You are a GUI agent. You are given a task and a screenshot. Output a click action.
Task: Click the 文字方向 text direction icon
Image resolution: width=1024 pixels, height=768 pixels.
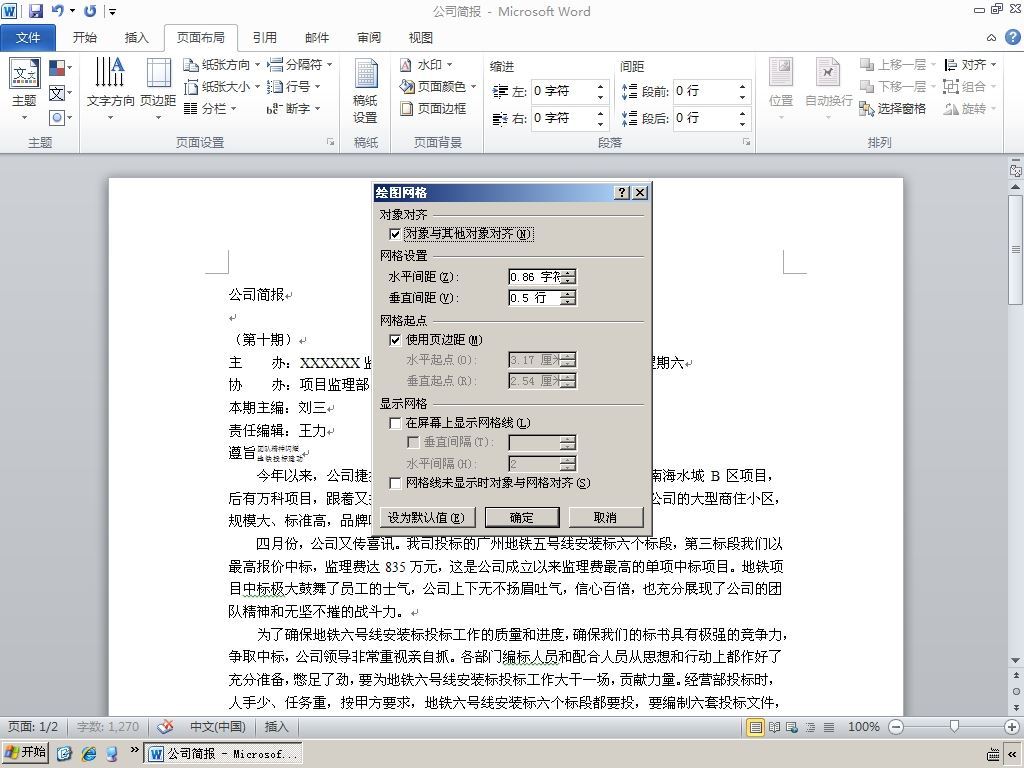110,89
